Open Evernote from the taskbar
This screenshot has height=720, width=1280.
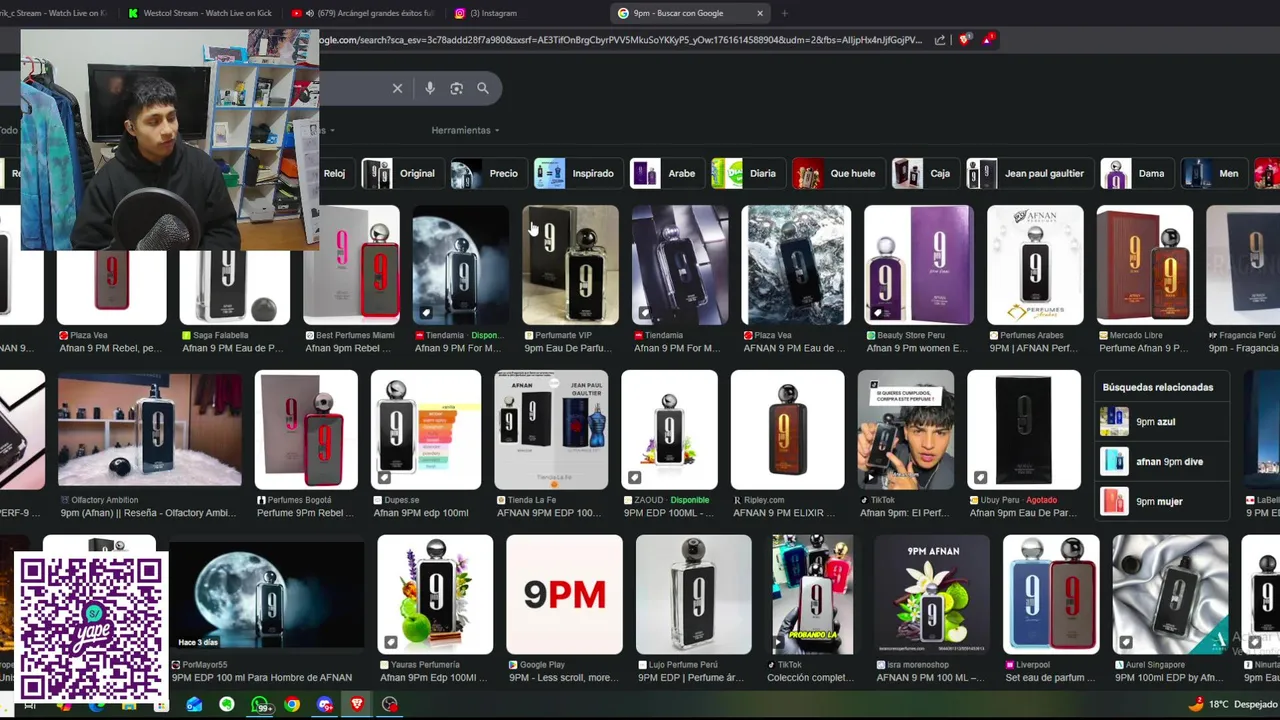coord(227,705)
